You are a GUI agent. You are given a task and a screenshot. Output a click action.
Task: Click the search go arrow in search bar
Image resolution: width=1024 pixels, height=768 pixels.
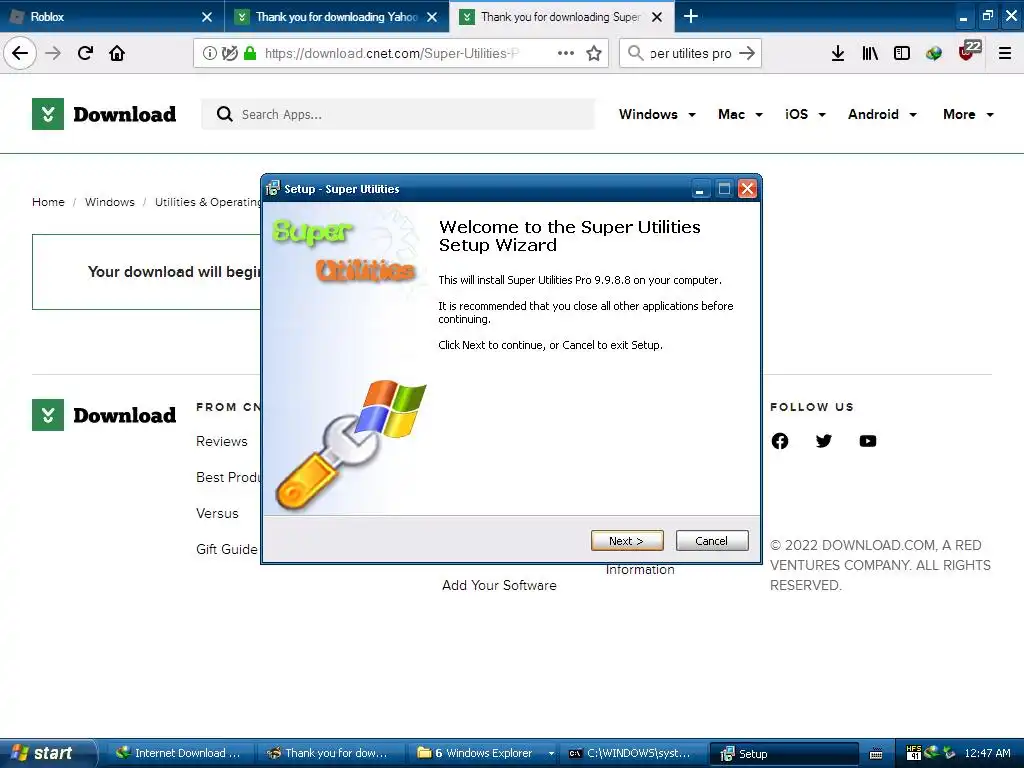pyautogui.click(x=747, y=54)
